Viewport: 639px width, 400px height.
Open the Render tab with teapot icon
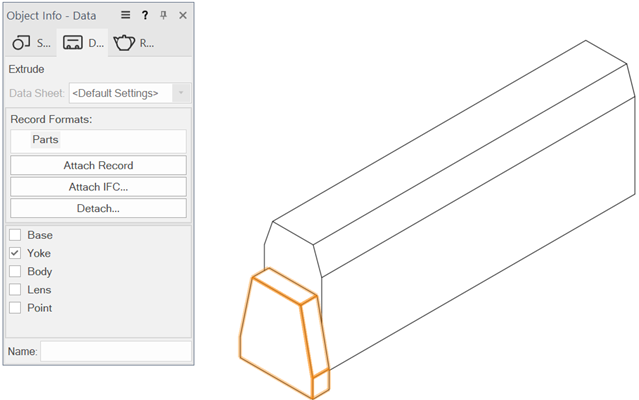133,43
